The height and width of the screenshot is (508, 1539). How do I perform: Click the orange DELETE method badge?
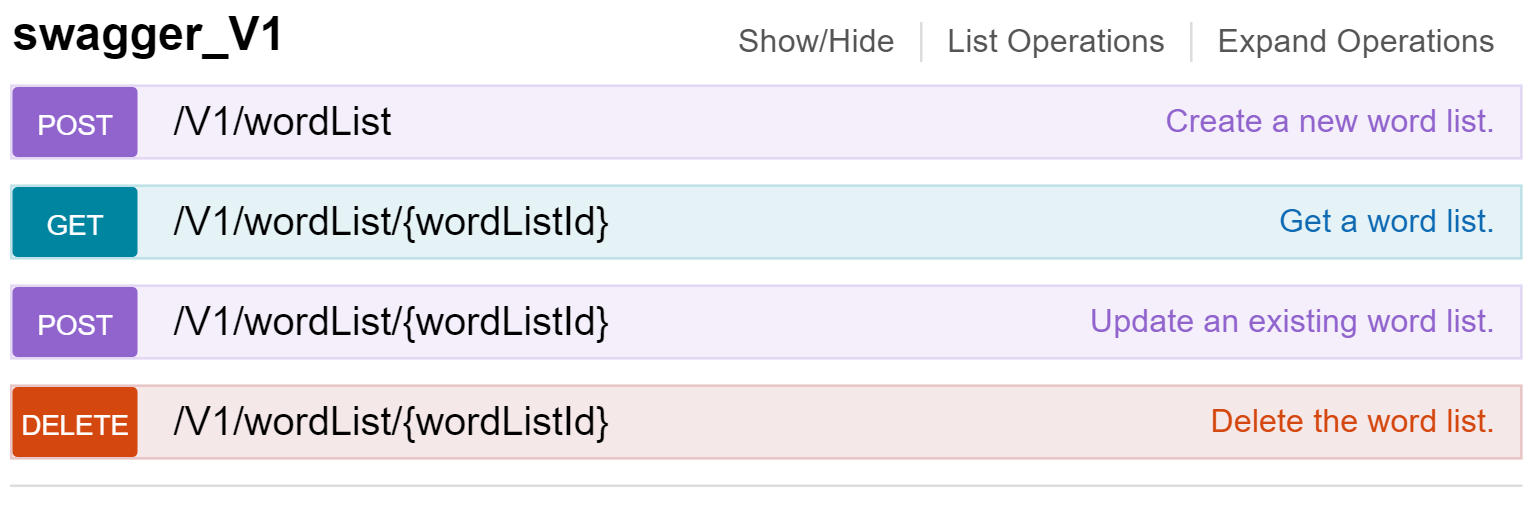pos(75,423)
